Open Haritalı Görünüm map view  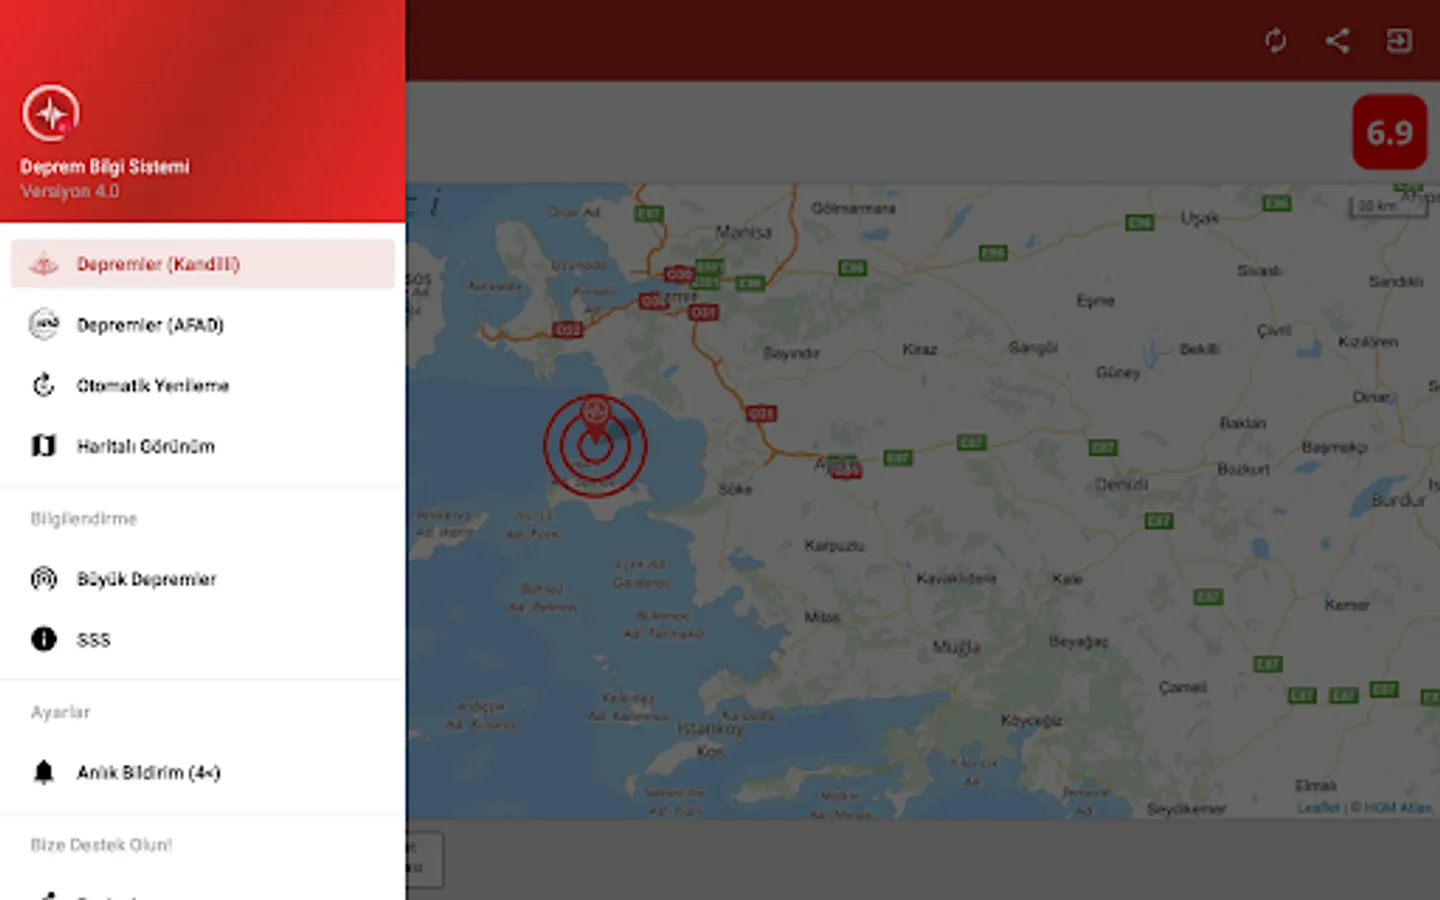[202, 446]
